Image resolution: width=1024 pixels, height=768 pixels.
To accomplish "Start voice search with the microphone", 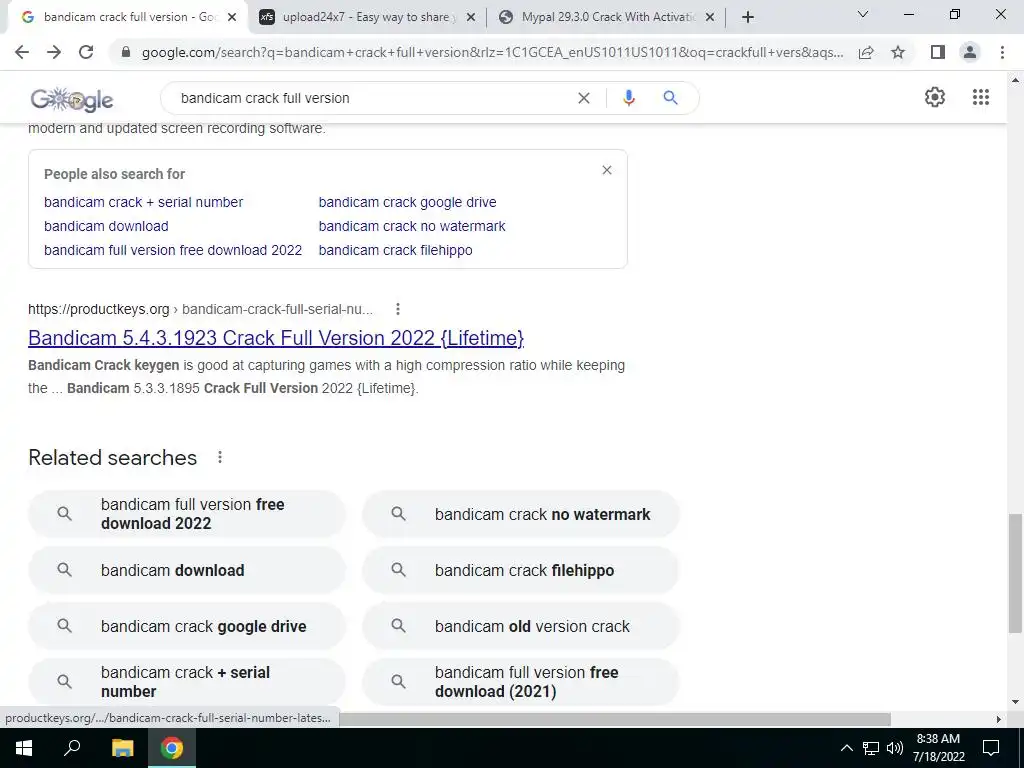I will (629, 98).
